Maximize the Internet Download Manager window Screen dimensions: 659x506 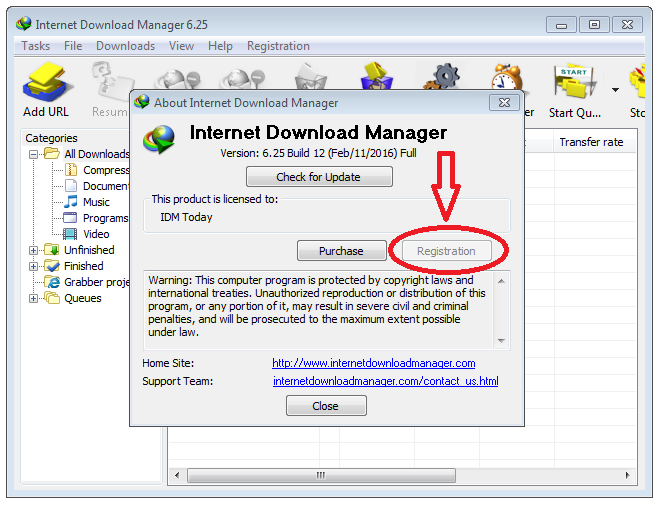coord(594,25)
